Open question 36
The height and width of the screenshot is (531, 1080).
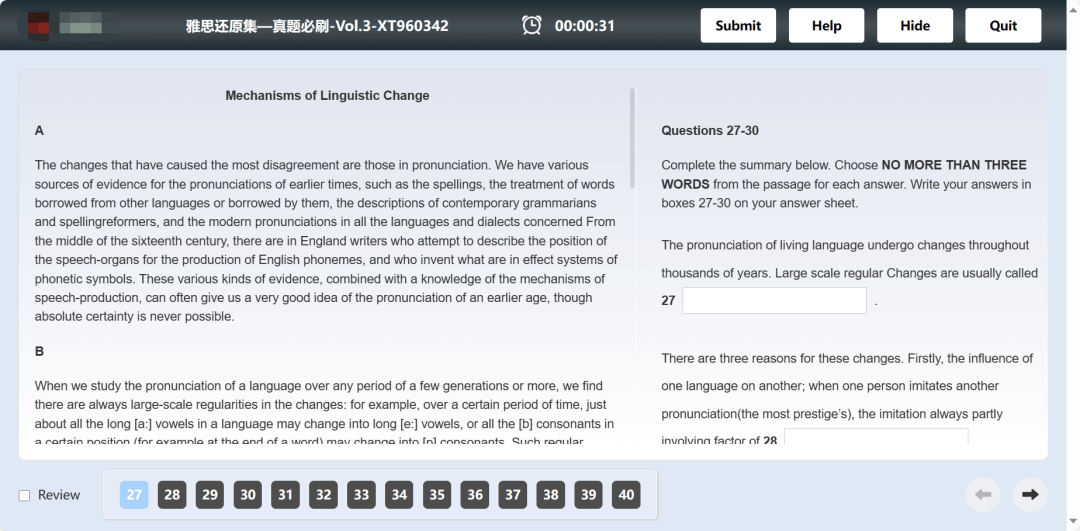(475, 494)
